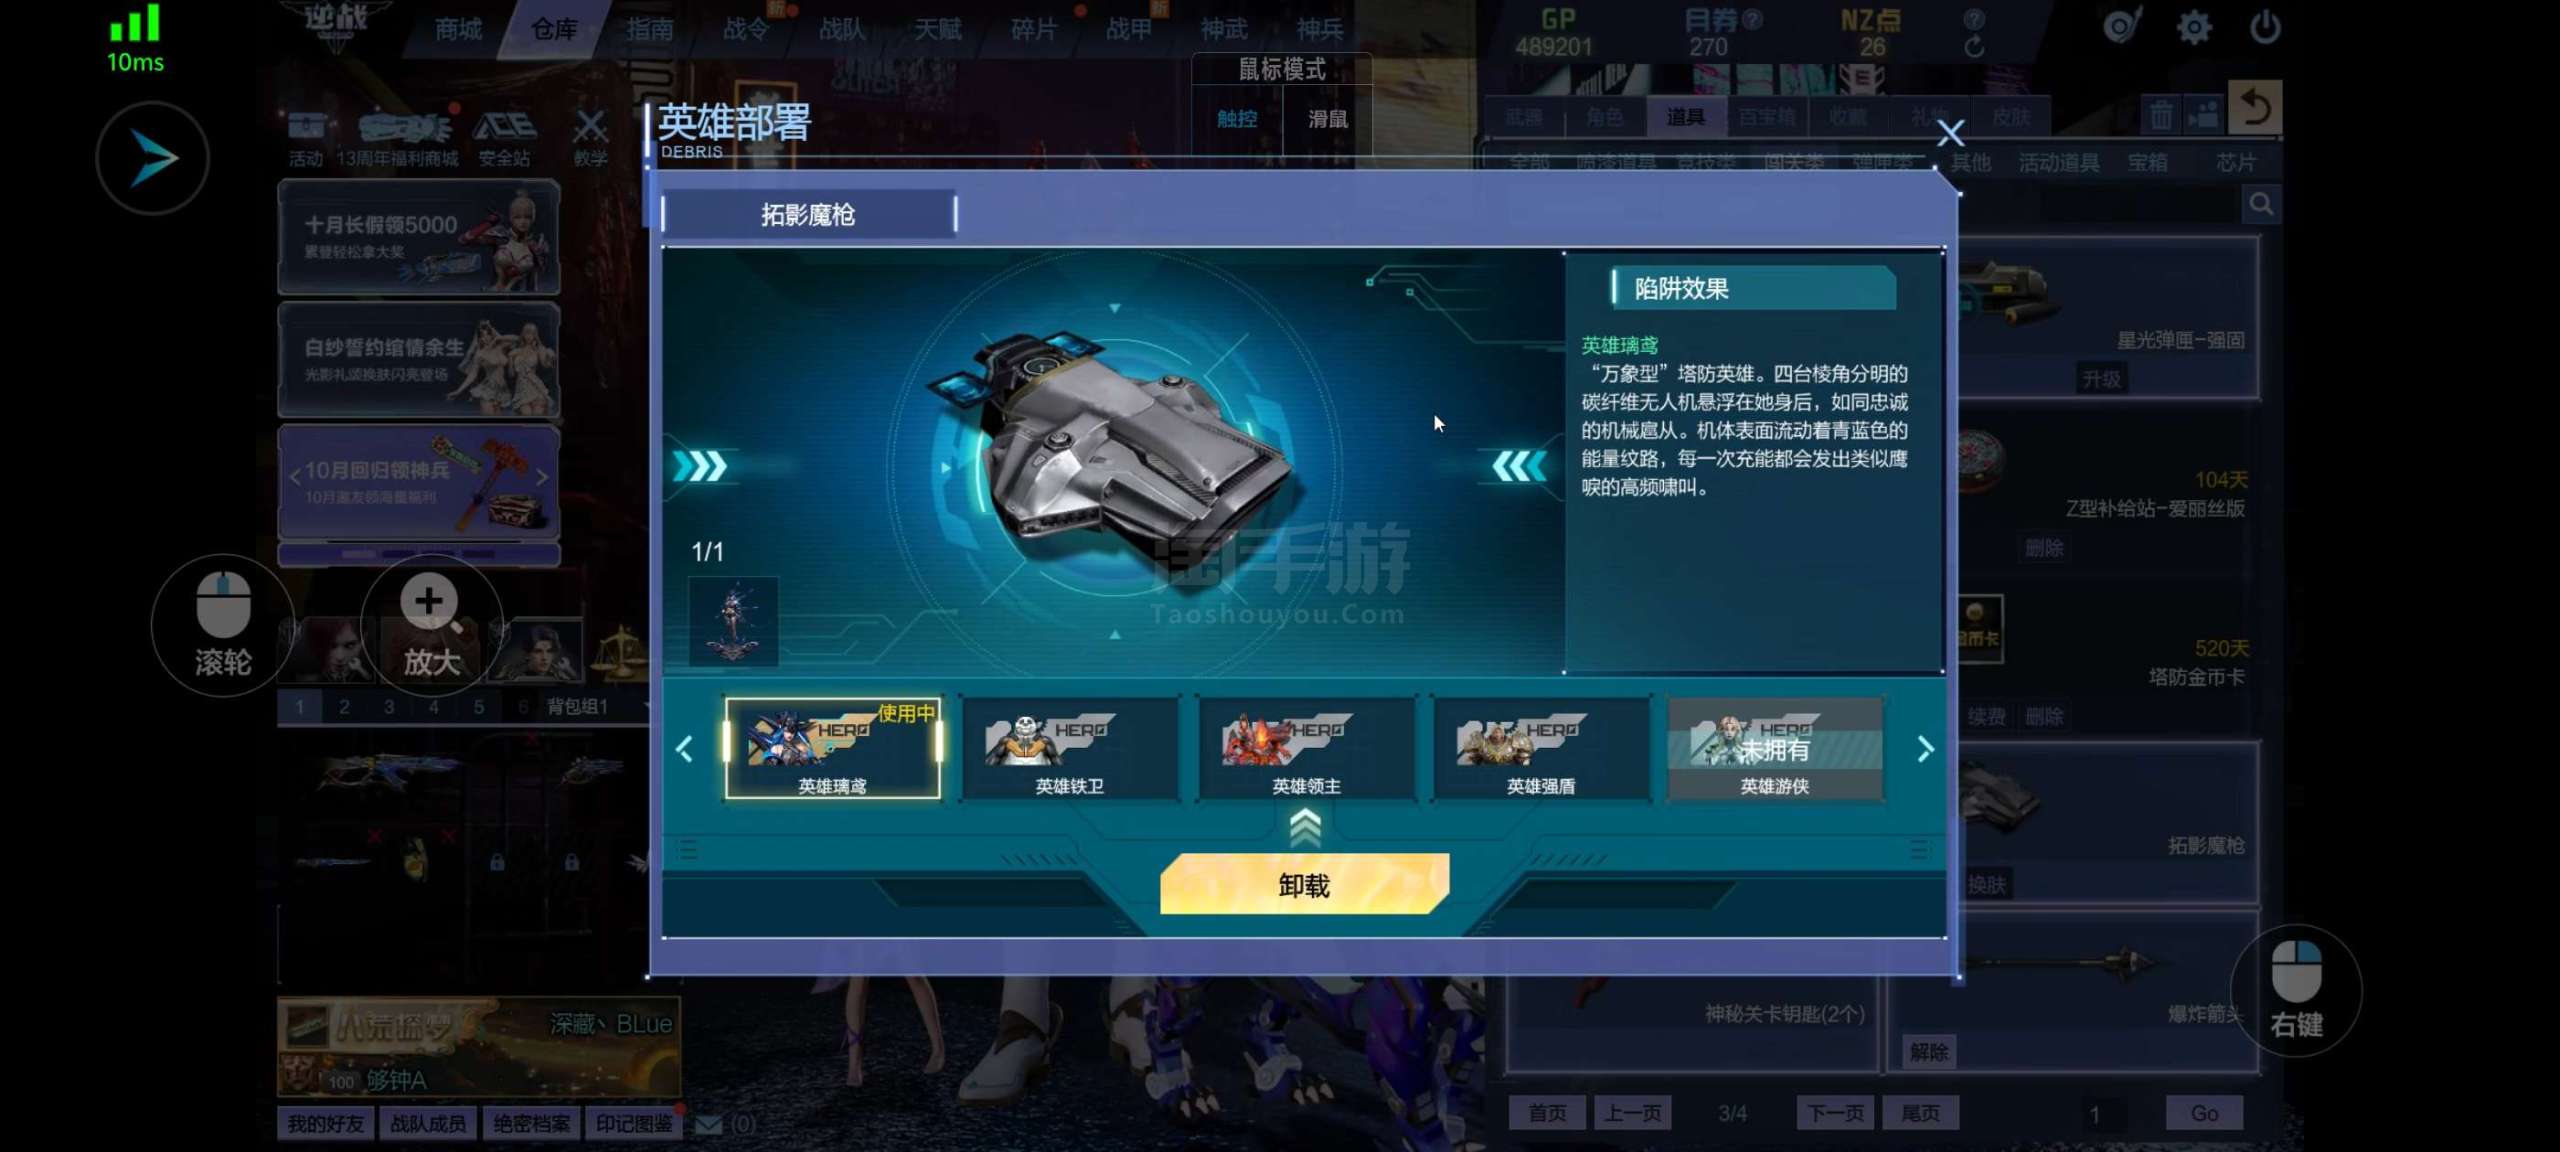Screen dimensions: 2560x1152
Task: Switch mouse mode to 滑鼠
Action: click(1328, 119)
